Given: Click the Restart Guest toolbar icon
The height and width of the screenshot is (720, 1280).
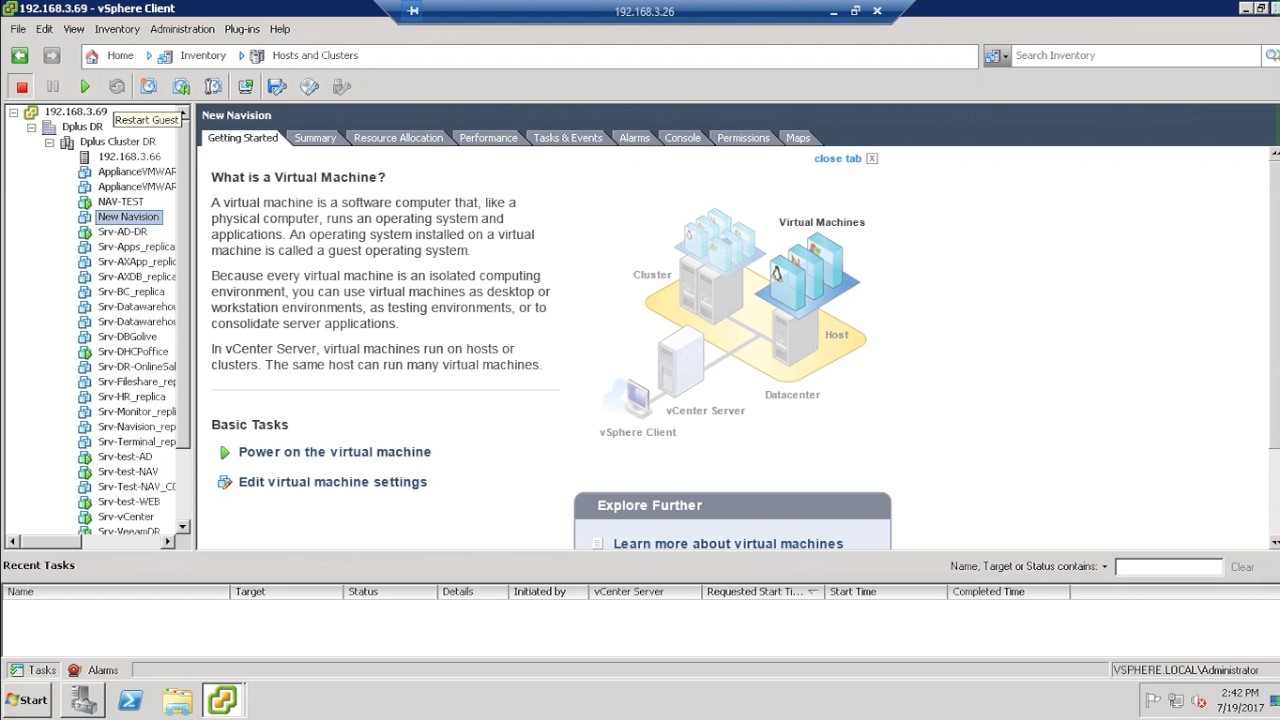Looking at the screenshot, I should [x=117, y=87].
